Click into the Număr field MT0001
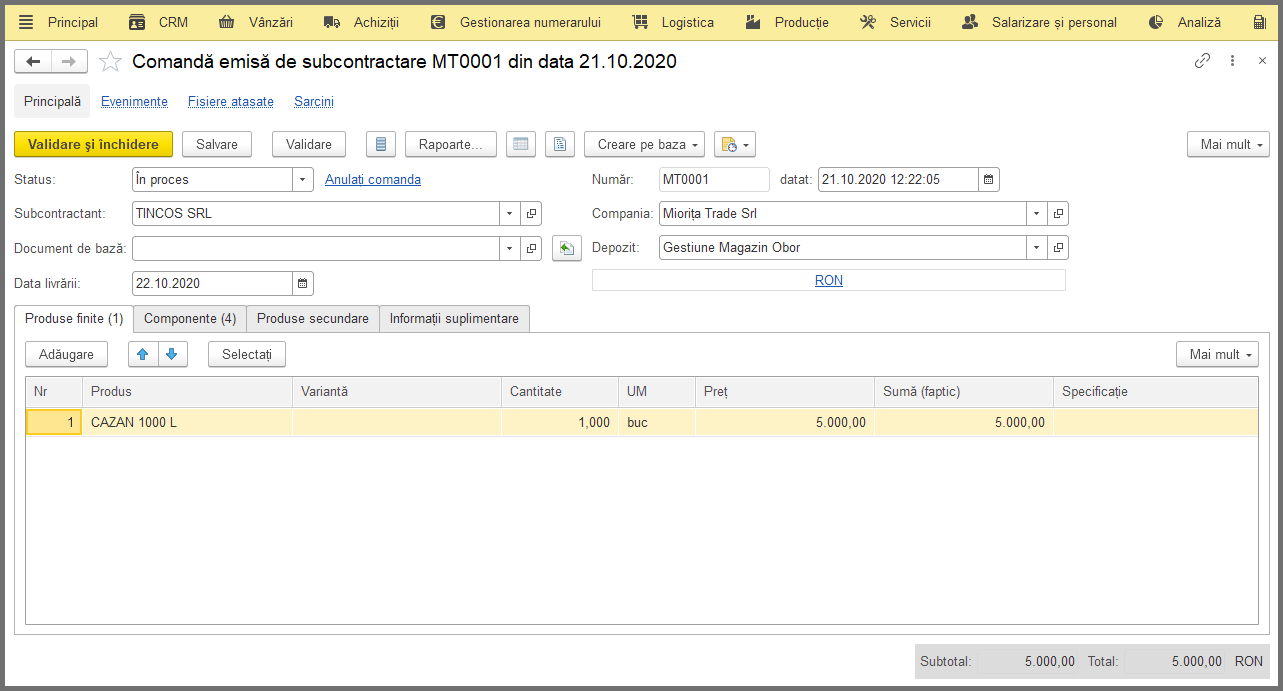1283x691 pixels. (x=715, y=180)
